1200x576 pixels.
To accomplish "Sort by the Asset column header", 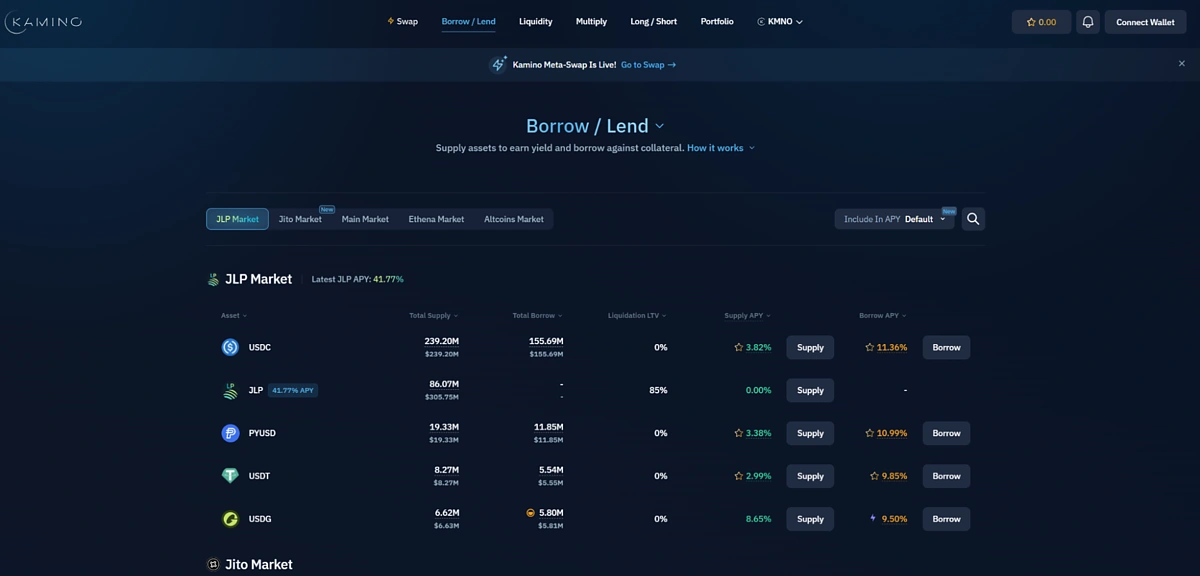I will 233,316.
